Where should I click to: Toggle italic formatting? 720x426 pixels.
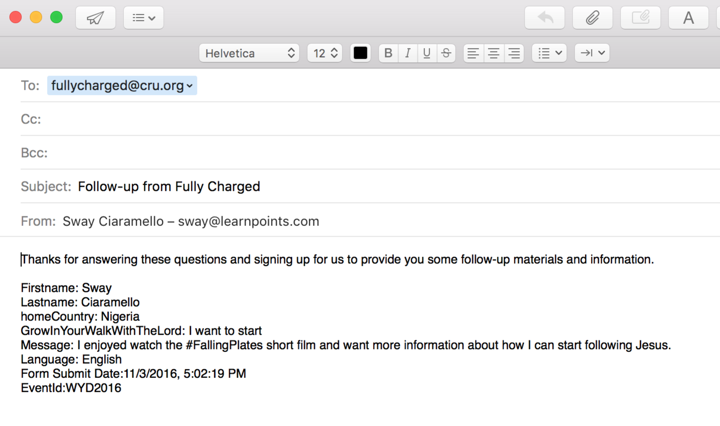tap(407, 53)
